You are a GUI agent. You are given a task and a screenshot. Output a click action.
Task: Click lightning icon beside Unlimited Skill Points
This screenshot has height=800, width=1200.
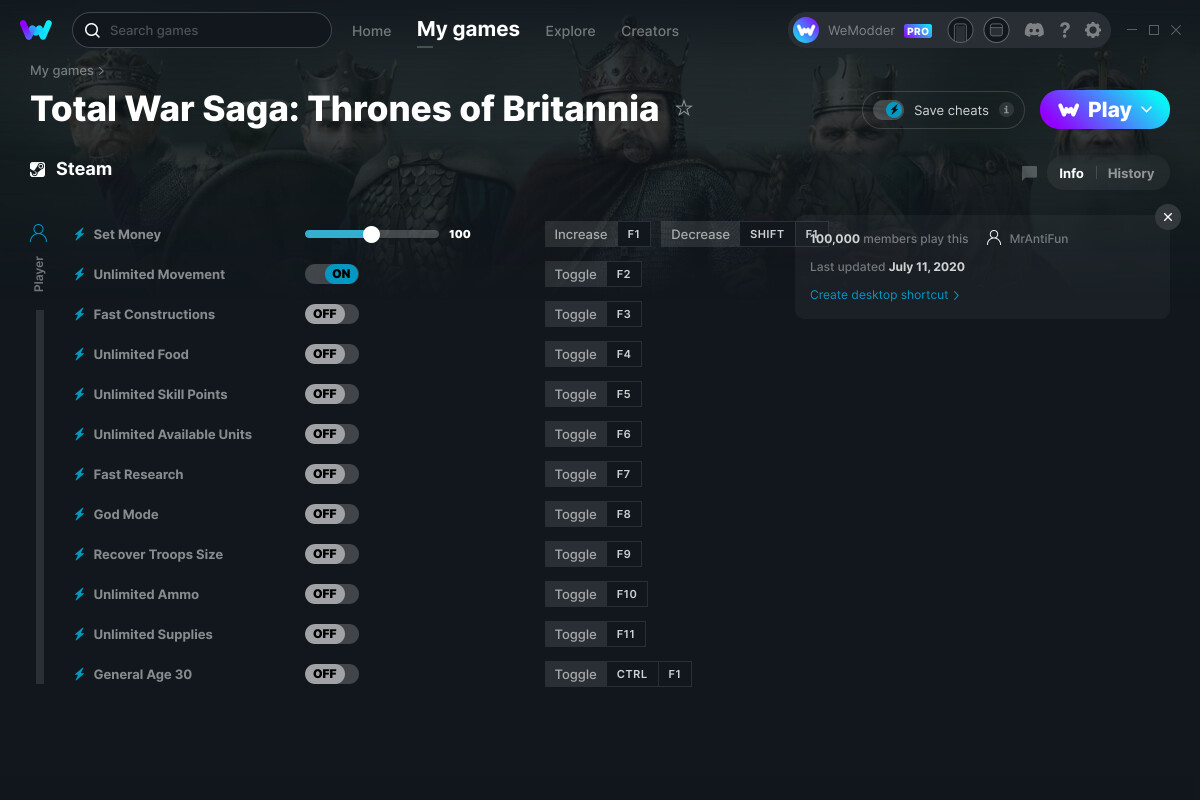(80, 394)
